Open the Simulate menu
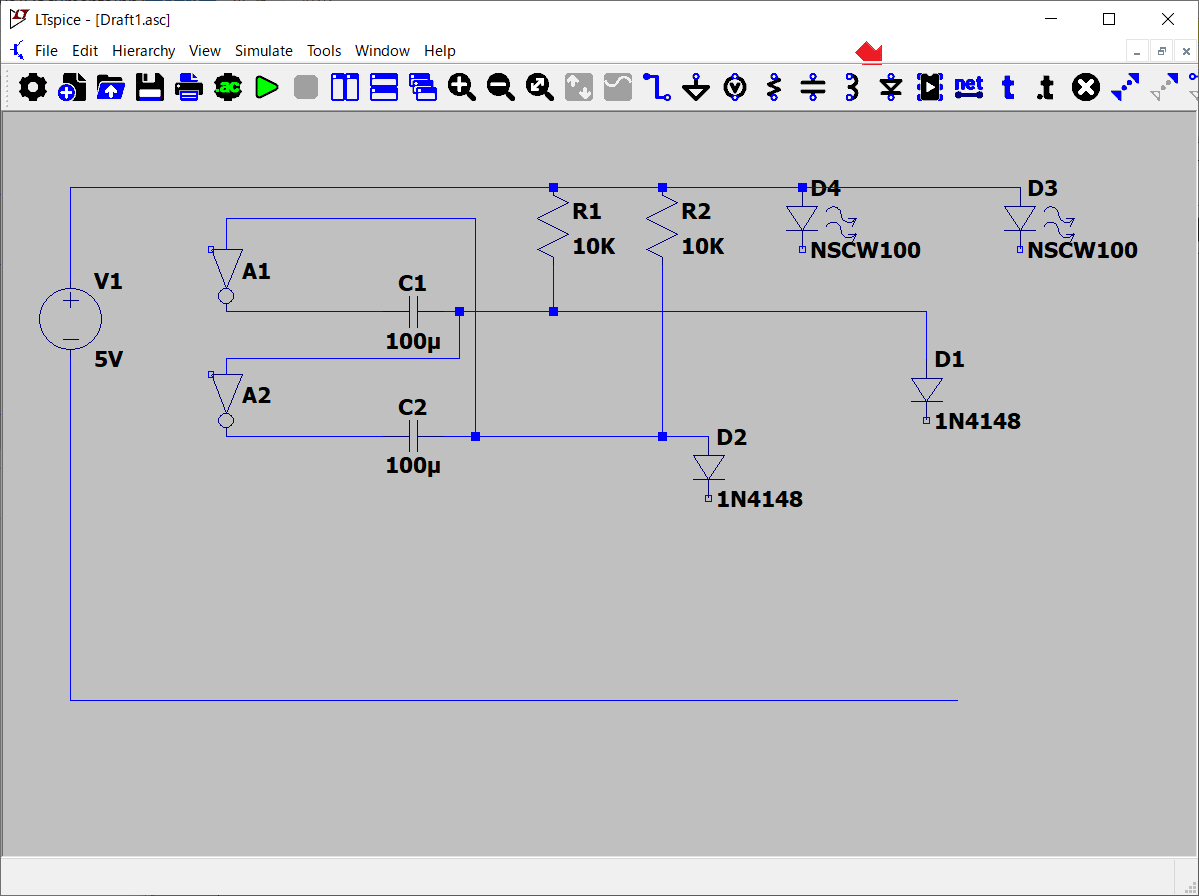 [263, 51]
